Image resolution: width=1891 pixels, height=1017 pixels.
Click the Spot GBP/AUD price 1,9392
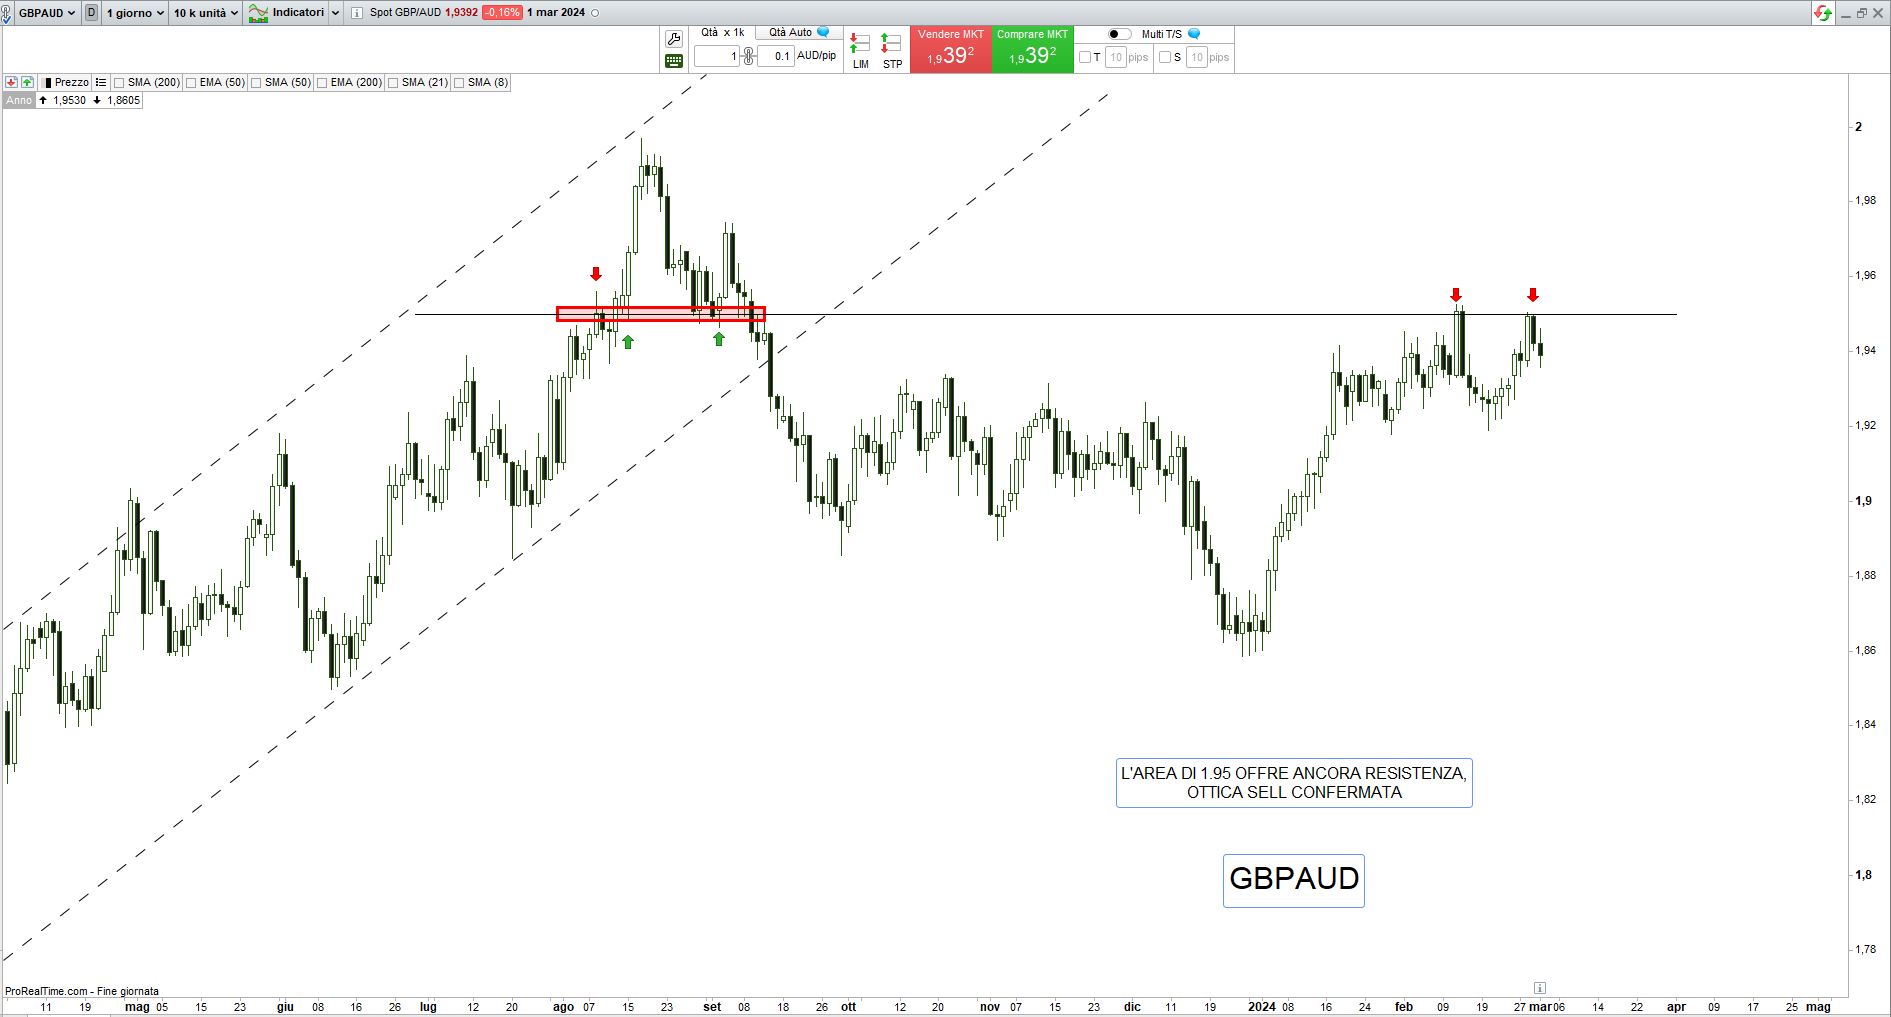coord(461,13)
